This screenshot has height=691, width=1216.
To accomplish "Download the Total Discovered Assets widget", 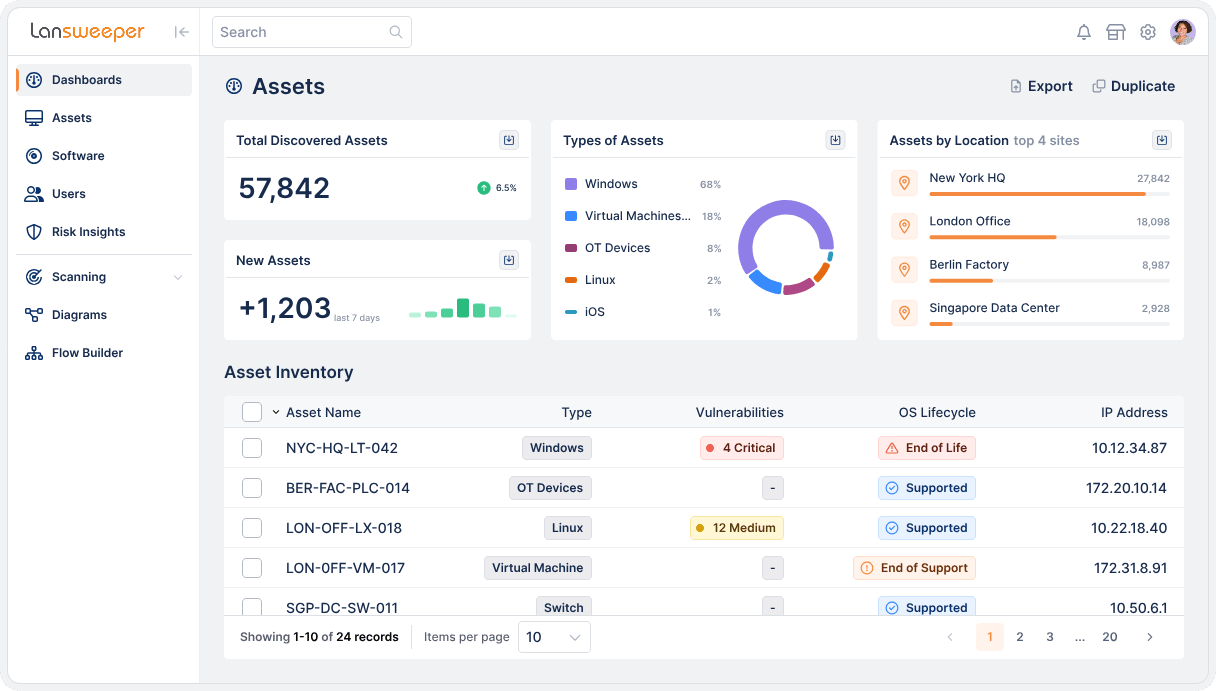I will tap(509, 140).
